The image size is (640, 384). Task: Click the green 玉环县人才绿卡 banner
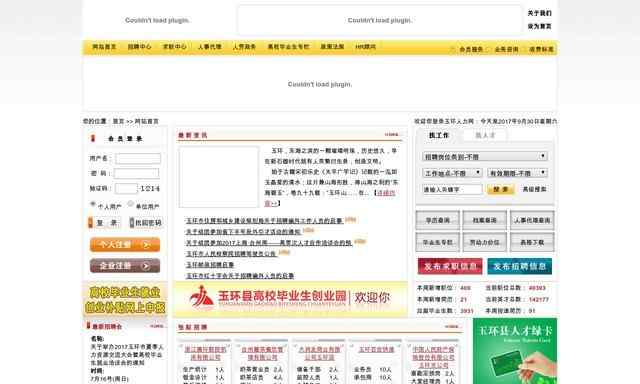(x=515, y=351)
